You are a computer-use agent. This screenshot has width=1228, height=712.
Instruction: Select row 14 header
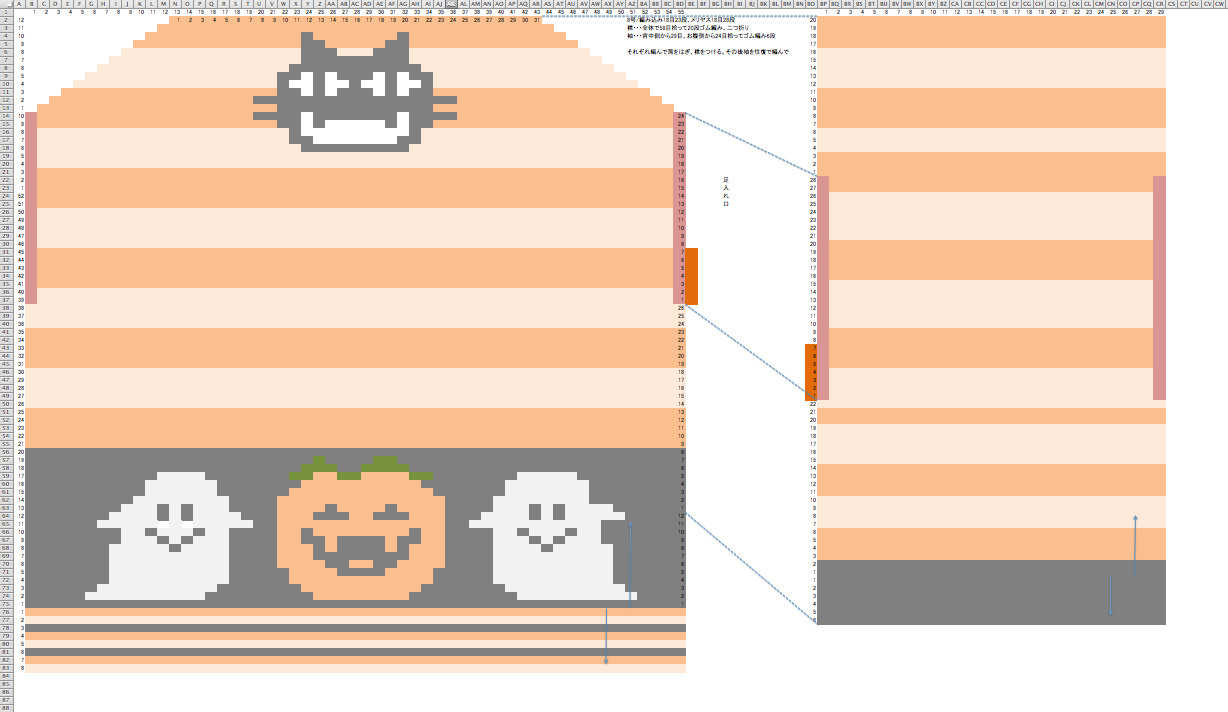[x=6, y=116]
